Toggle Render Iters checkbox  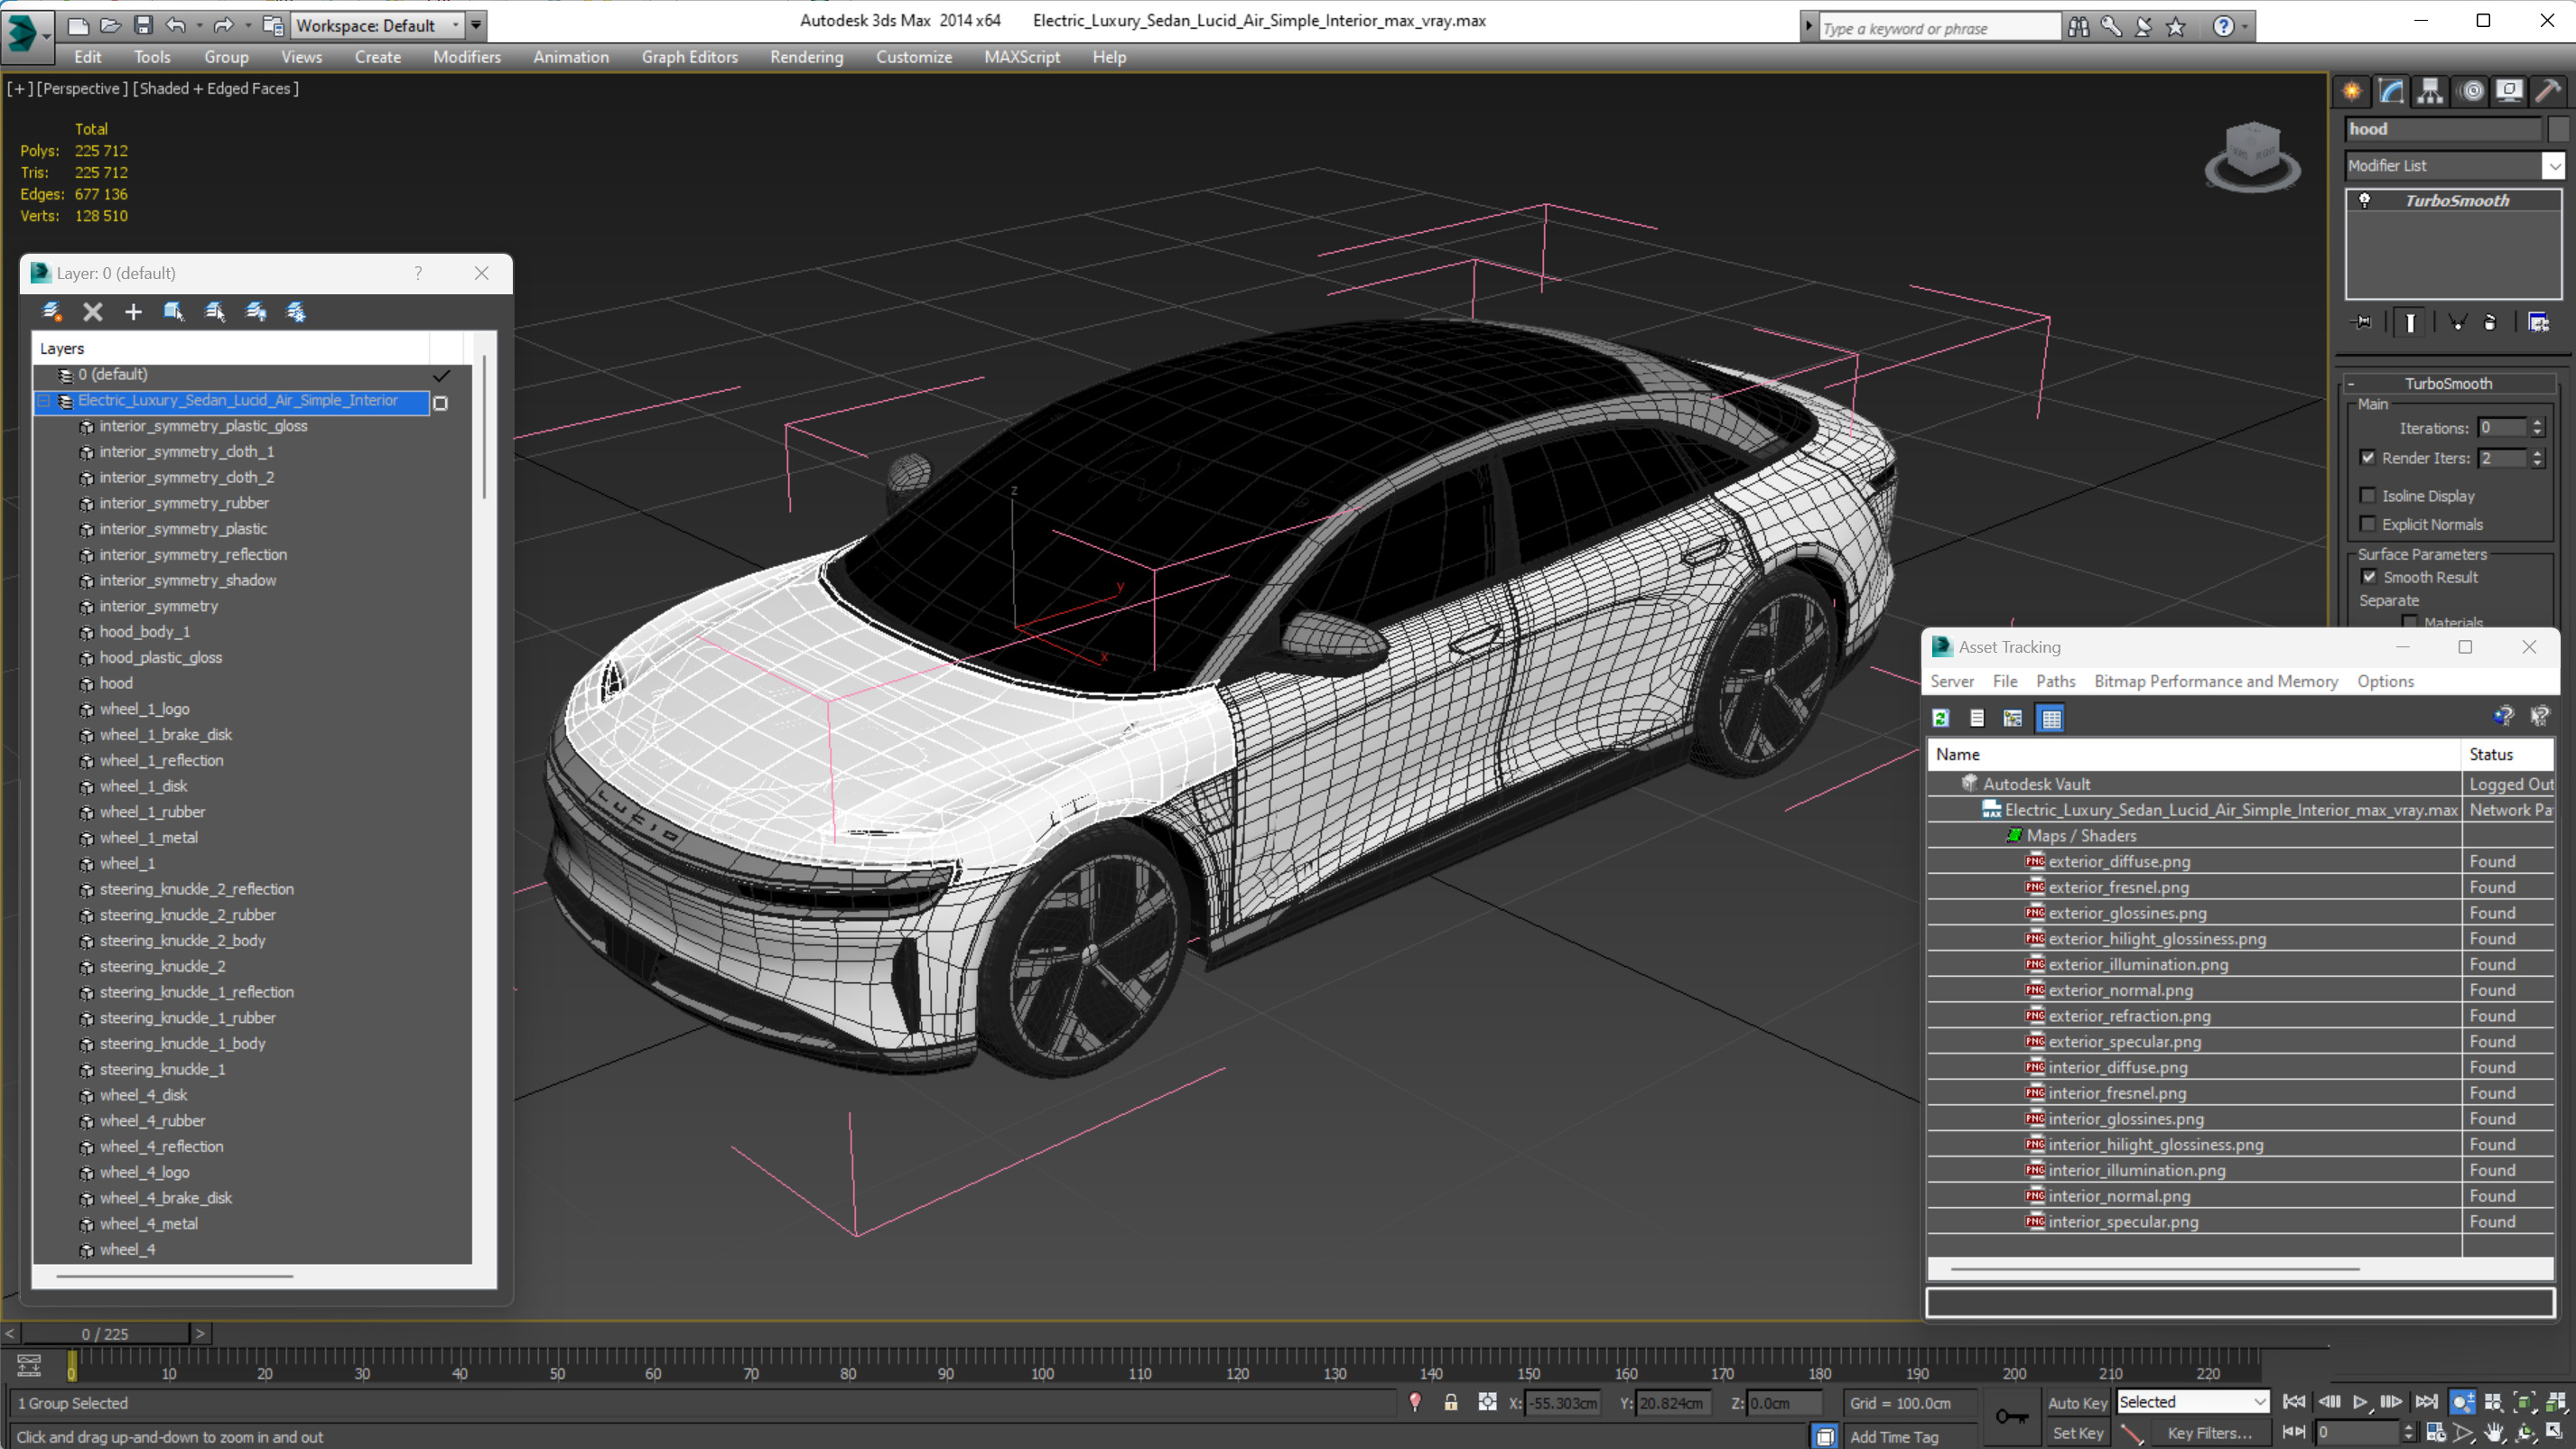click(x=2367, y=457)
